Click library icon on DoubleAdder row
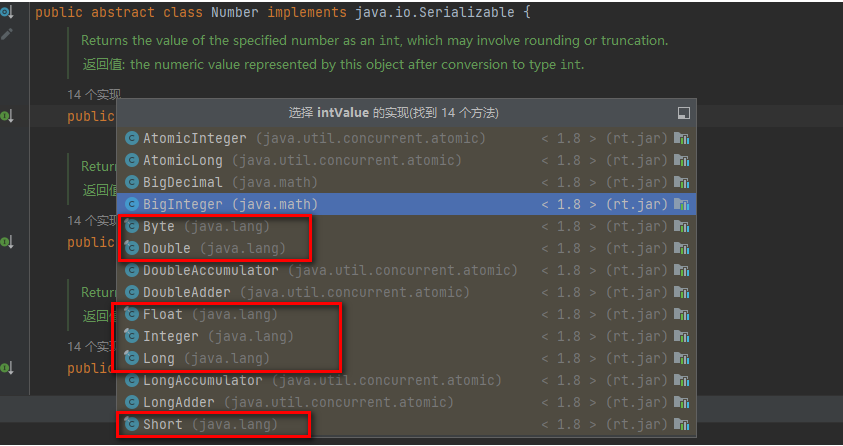The height and width of the screenshot is (446, 843). click(682, 292)
